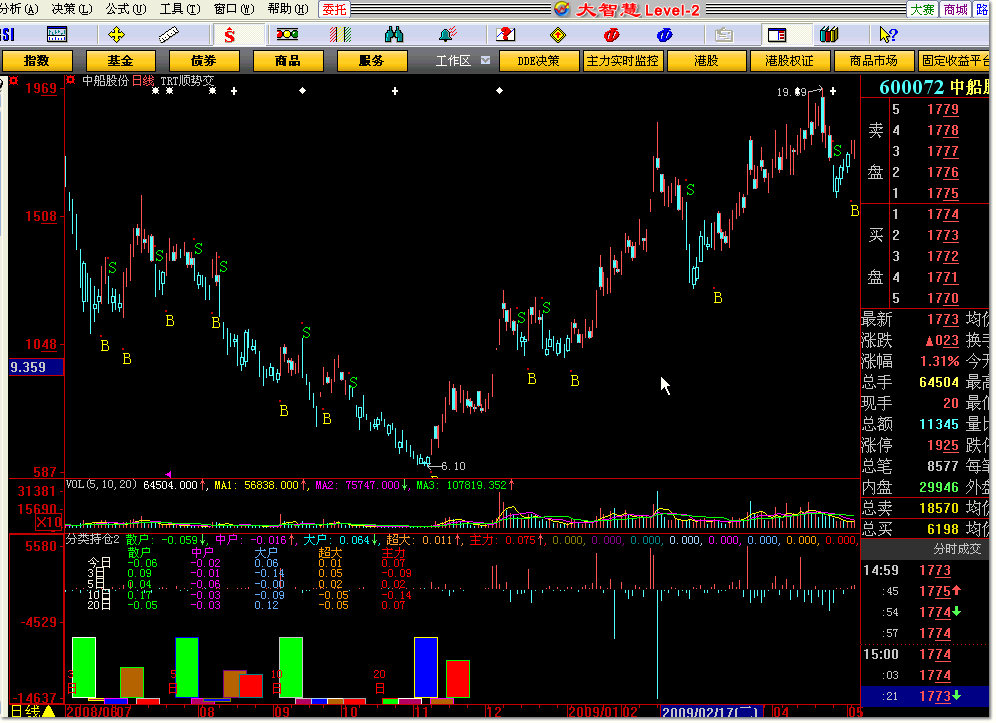Click the chart panel grid icon

point(57,34)
